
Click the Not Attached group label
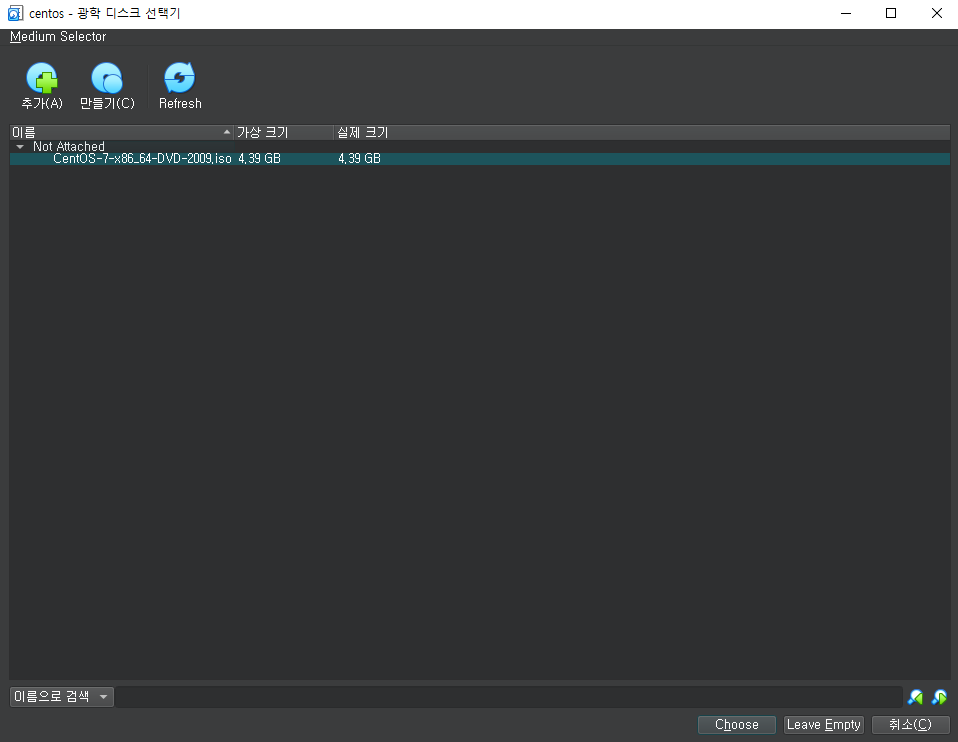[68, 147]
